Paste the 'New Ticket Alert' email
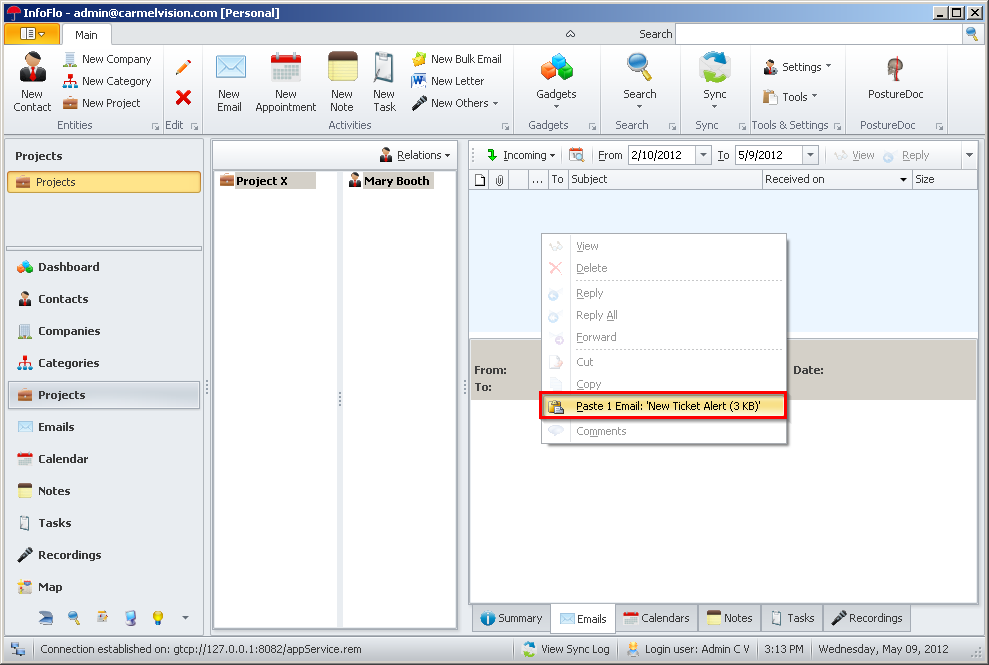 click(663, 406)
